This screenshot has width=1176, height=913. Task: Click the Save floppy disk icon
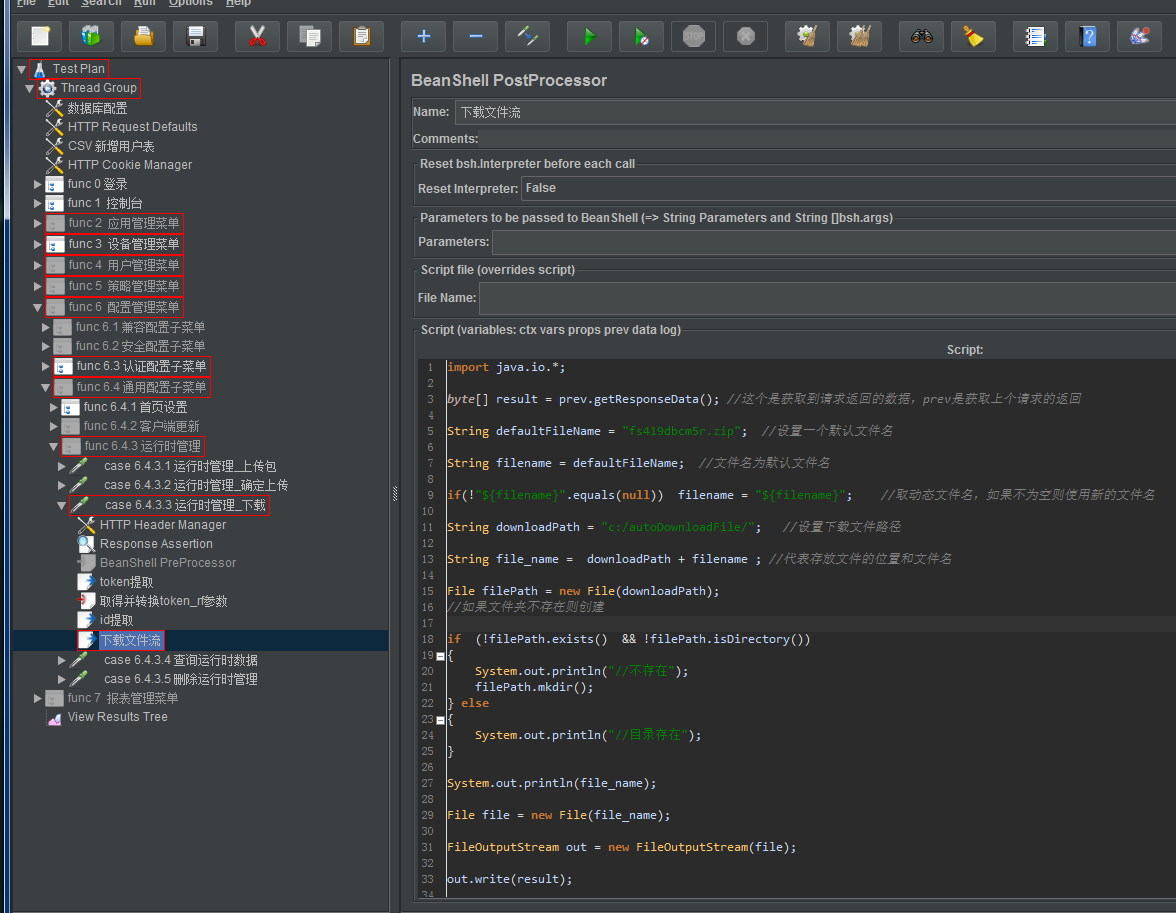click(x=195, y=37)
